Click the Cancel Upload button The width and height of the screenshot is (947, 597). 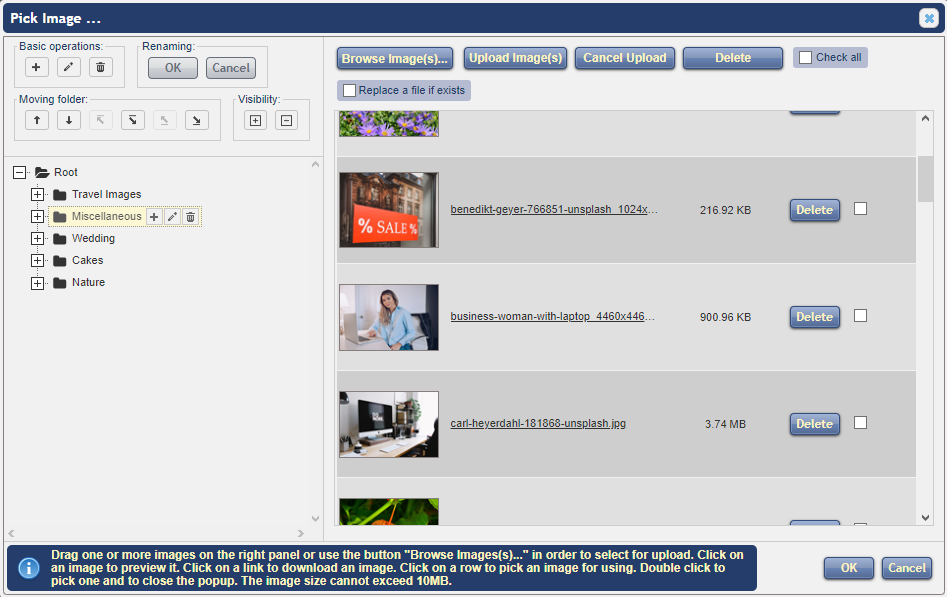(624, 58)
